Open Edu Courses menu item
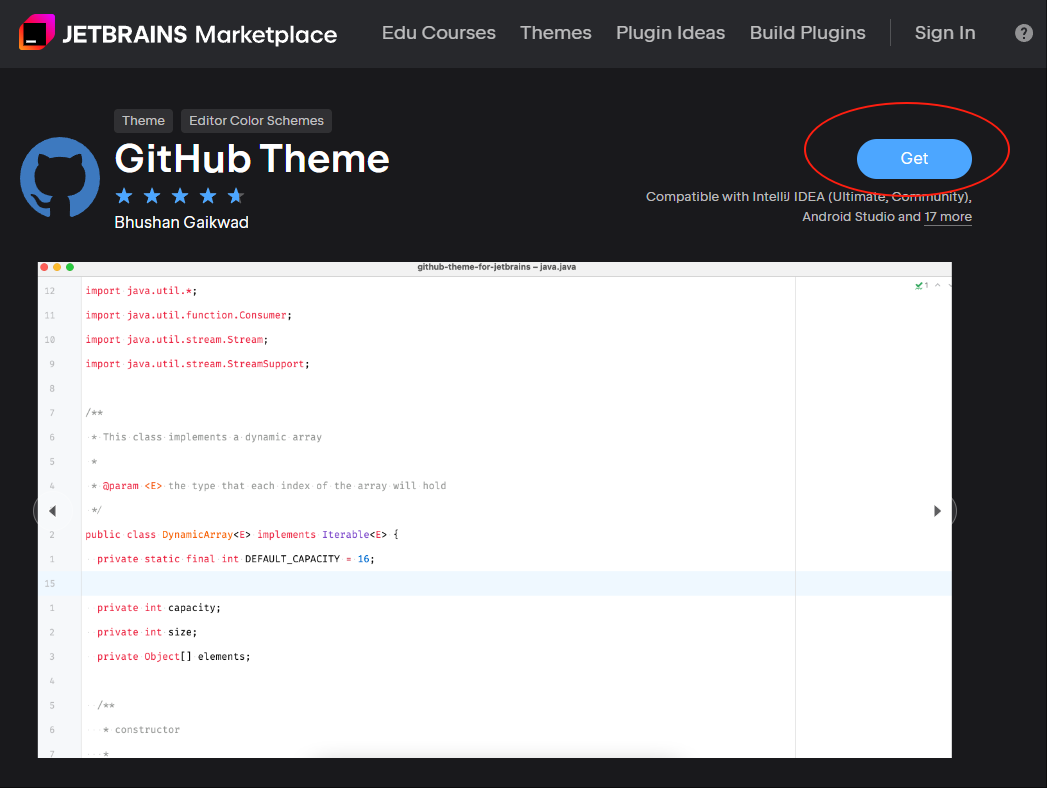The image size is (1047, 788). point(439,33)
